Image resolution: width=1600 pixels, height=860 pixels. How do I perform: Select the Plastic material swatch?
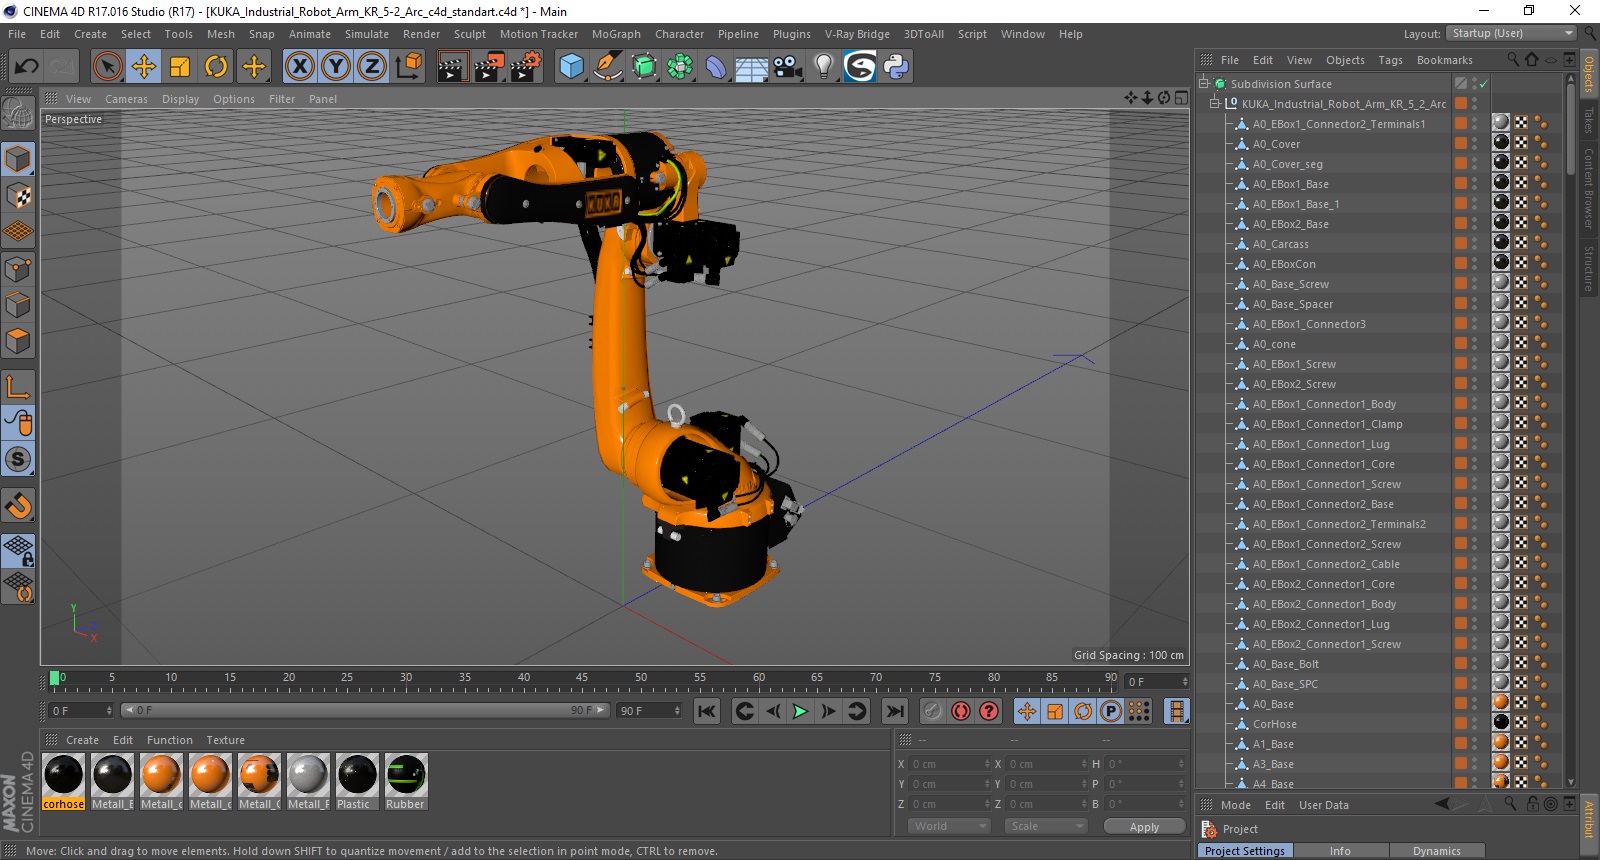point(357,782)
